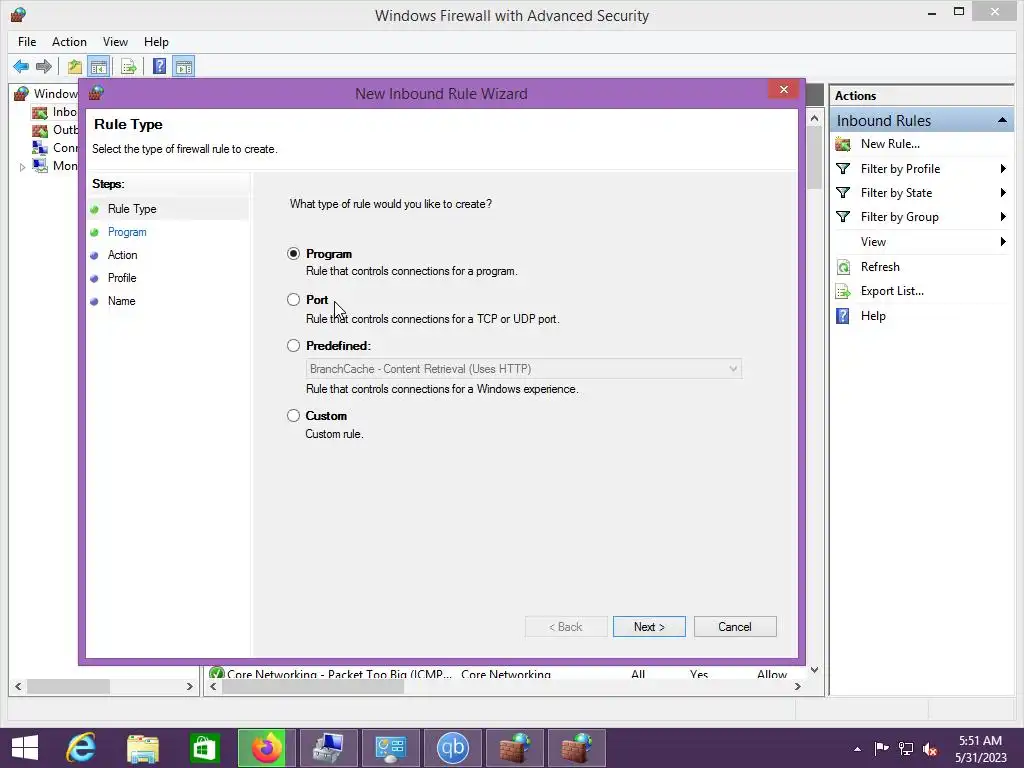Click Refresh label in Actions pane
The width and height of the screenshot is (1024, 768).
880,266
